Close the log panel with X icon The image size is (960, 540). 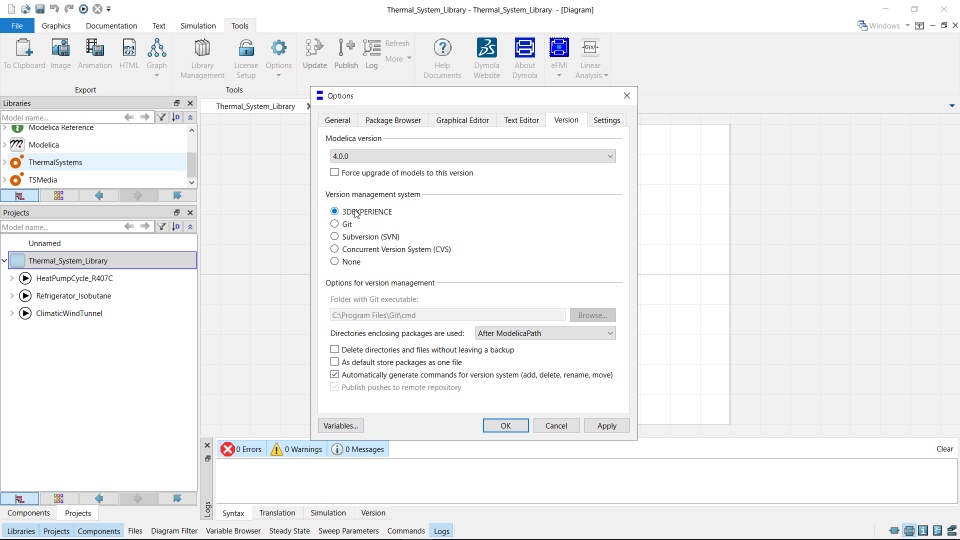(x=207, y=445)
